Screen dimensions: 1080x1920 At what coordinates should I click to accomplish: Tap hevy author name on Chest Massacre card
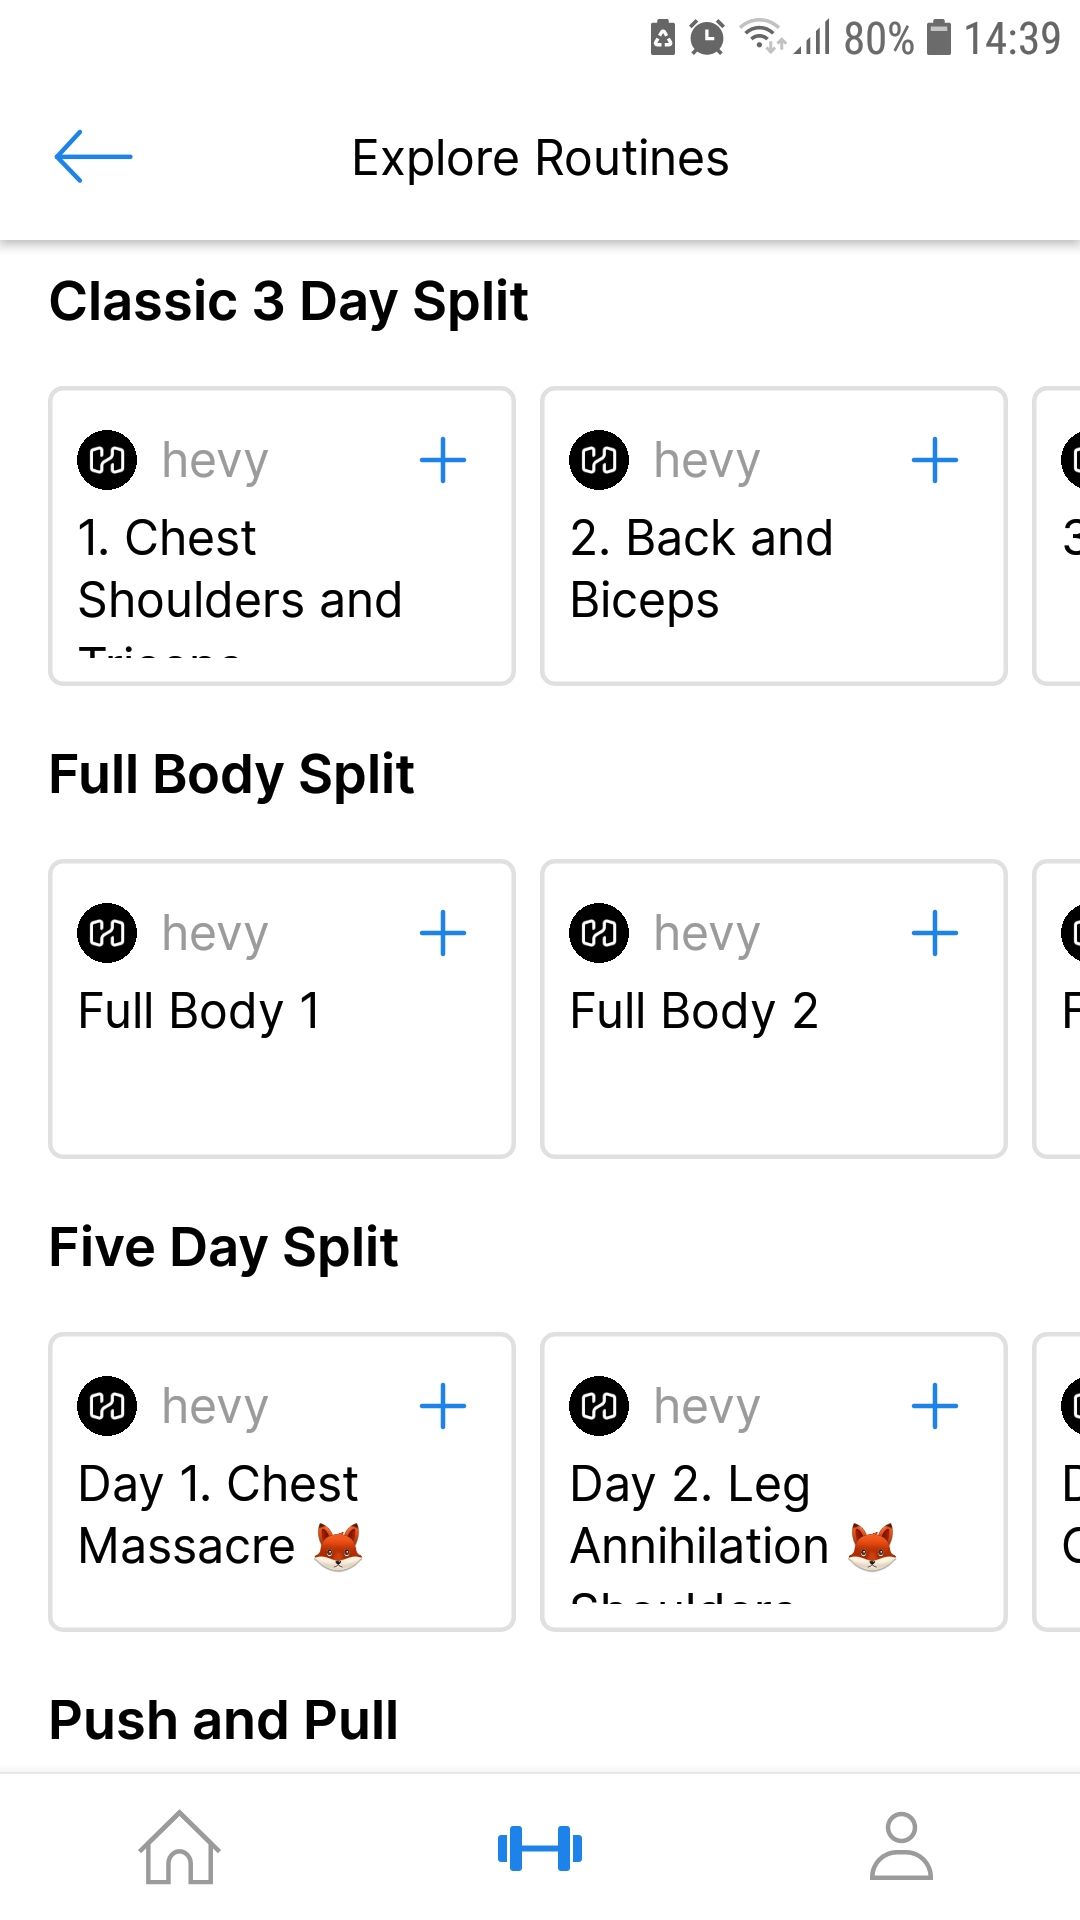(215, 1407)
